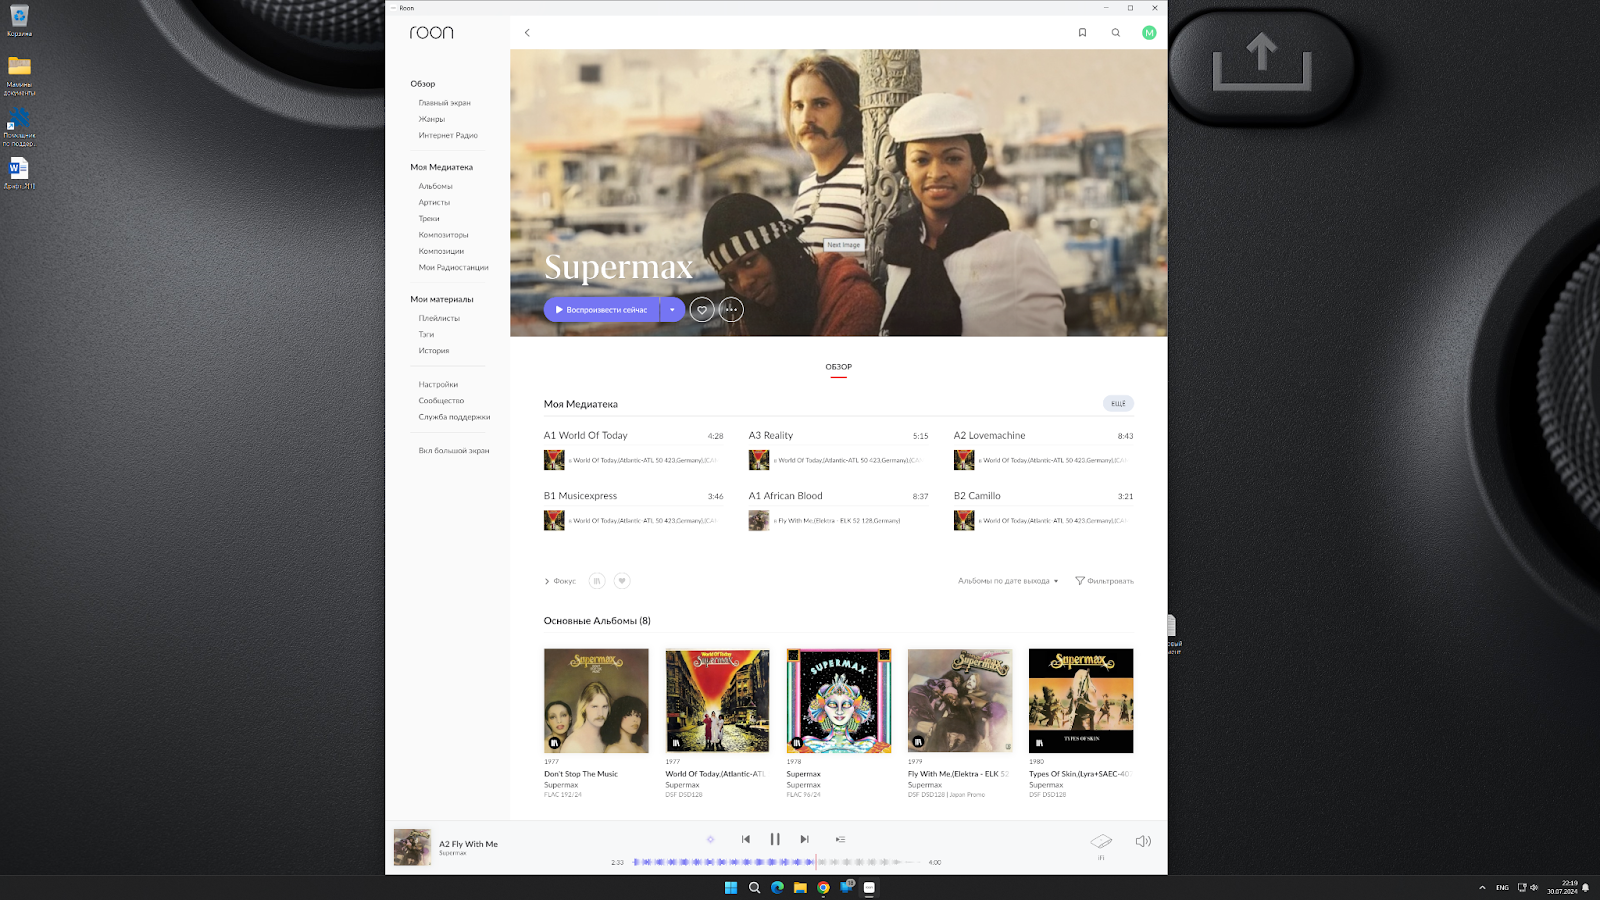Pause the current track
The height and width of the screenshot is (900, 1600).
[x=775, y=840]
